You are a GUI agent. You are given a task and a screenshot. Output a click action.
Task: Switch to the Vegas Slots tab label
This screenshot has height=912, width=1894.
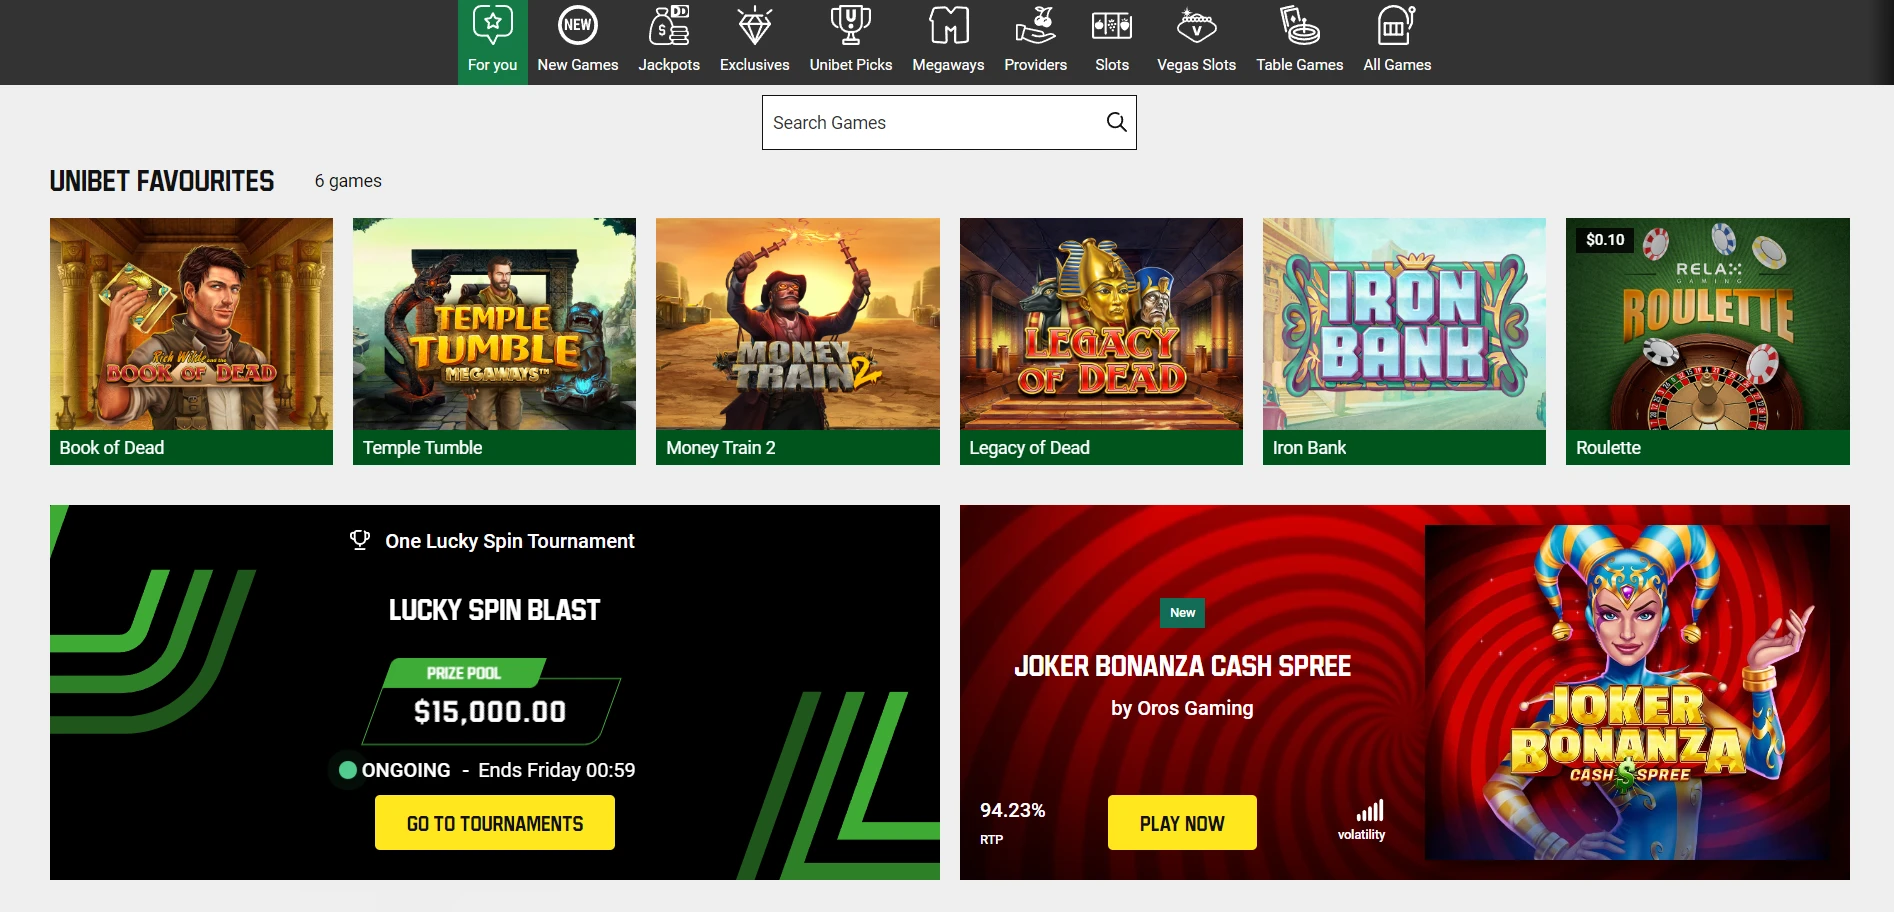[1196, 65]
